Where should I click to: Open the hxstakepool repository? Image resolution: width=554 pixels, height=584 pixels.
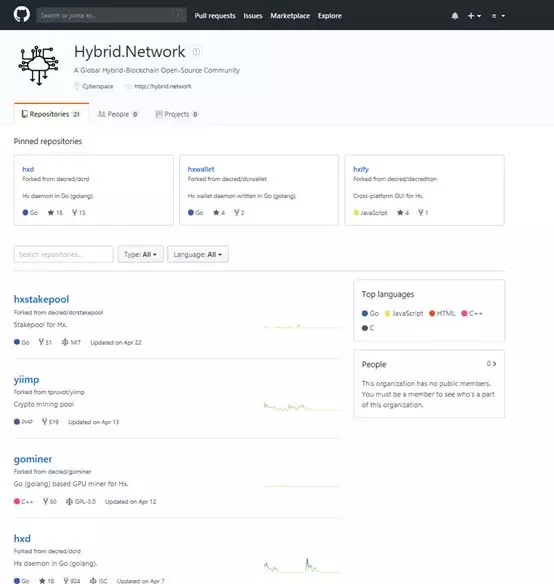coord(41,299)
